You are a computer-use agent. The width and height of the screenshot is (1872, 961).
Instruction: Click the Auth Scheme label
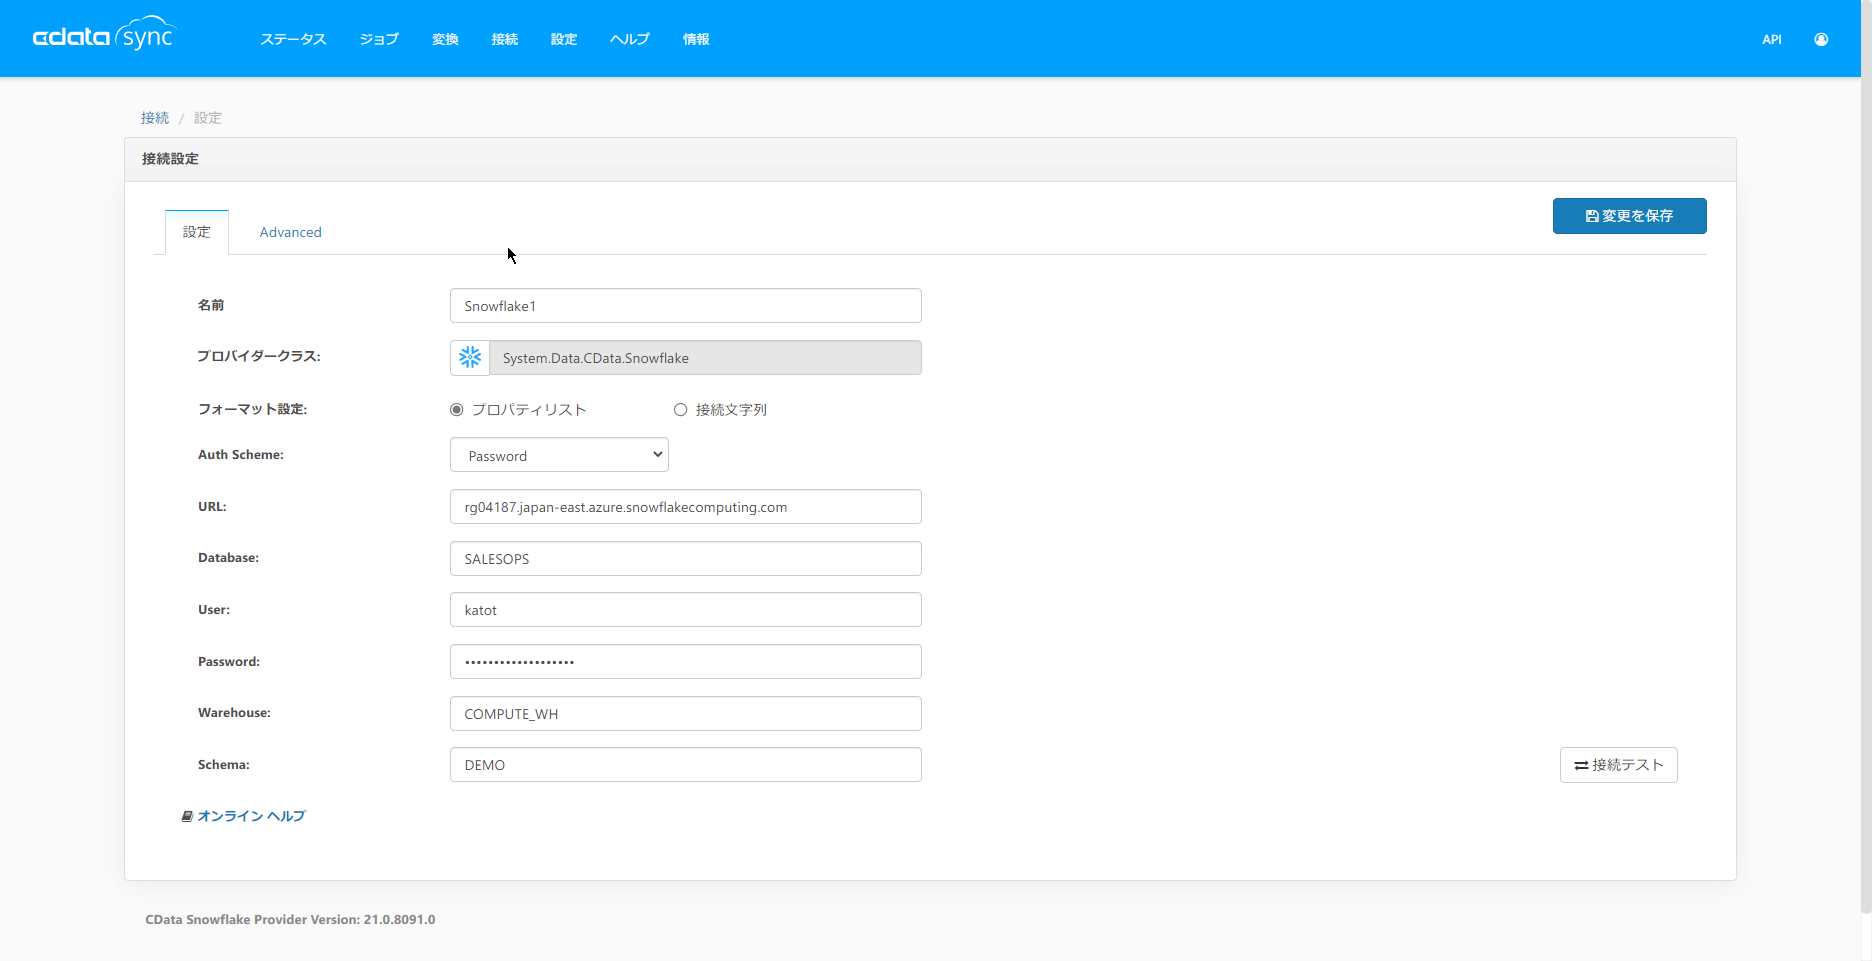(x=241, y=455)
